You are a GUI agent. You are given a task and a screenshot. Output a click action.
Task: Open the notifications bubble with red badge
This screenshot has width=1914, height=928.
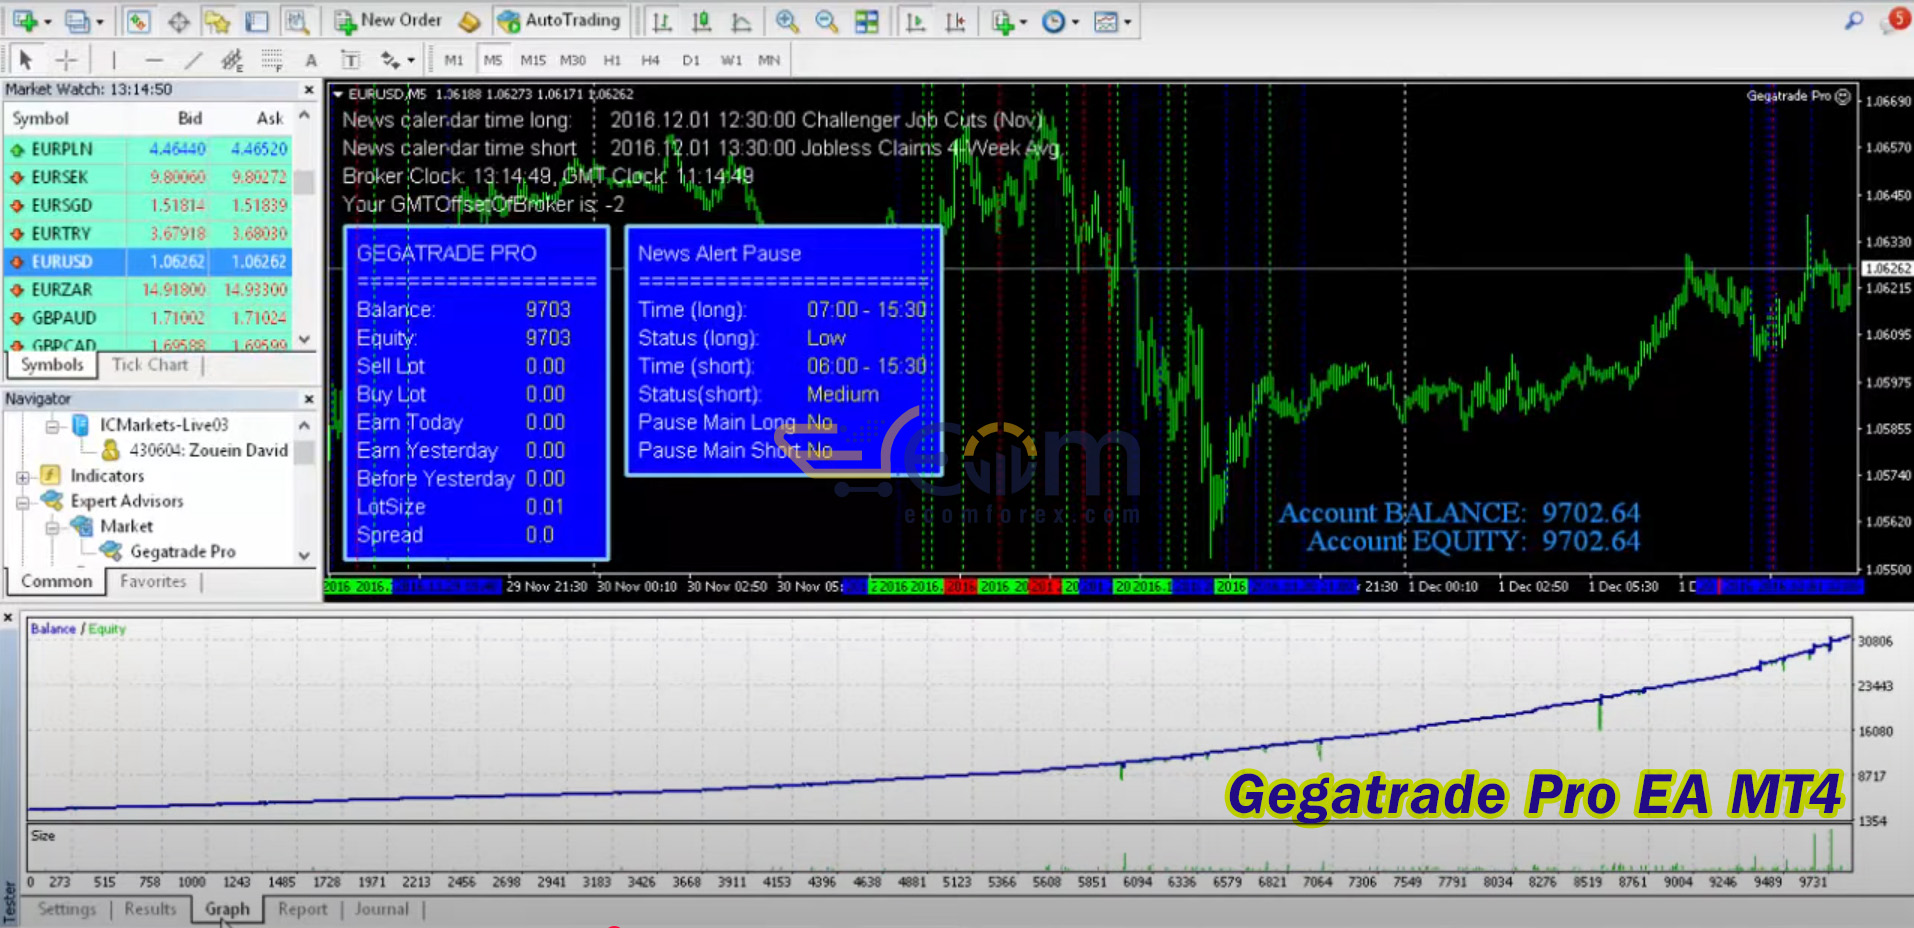tap(1895, 20)
